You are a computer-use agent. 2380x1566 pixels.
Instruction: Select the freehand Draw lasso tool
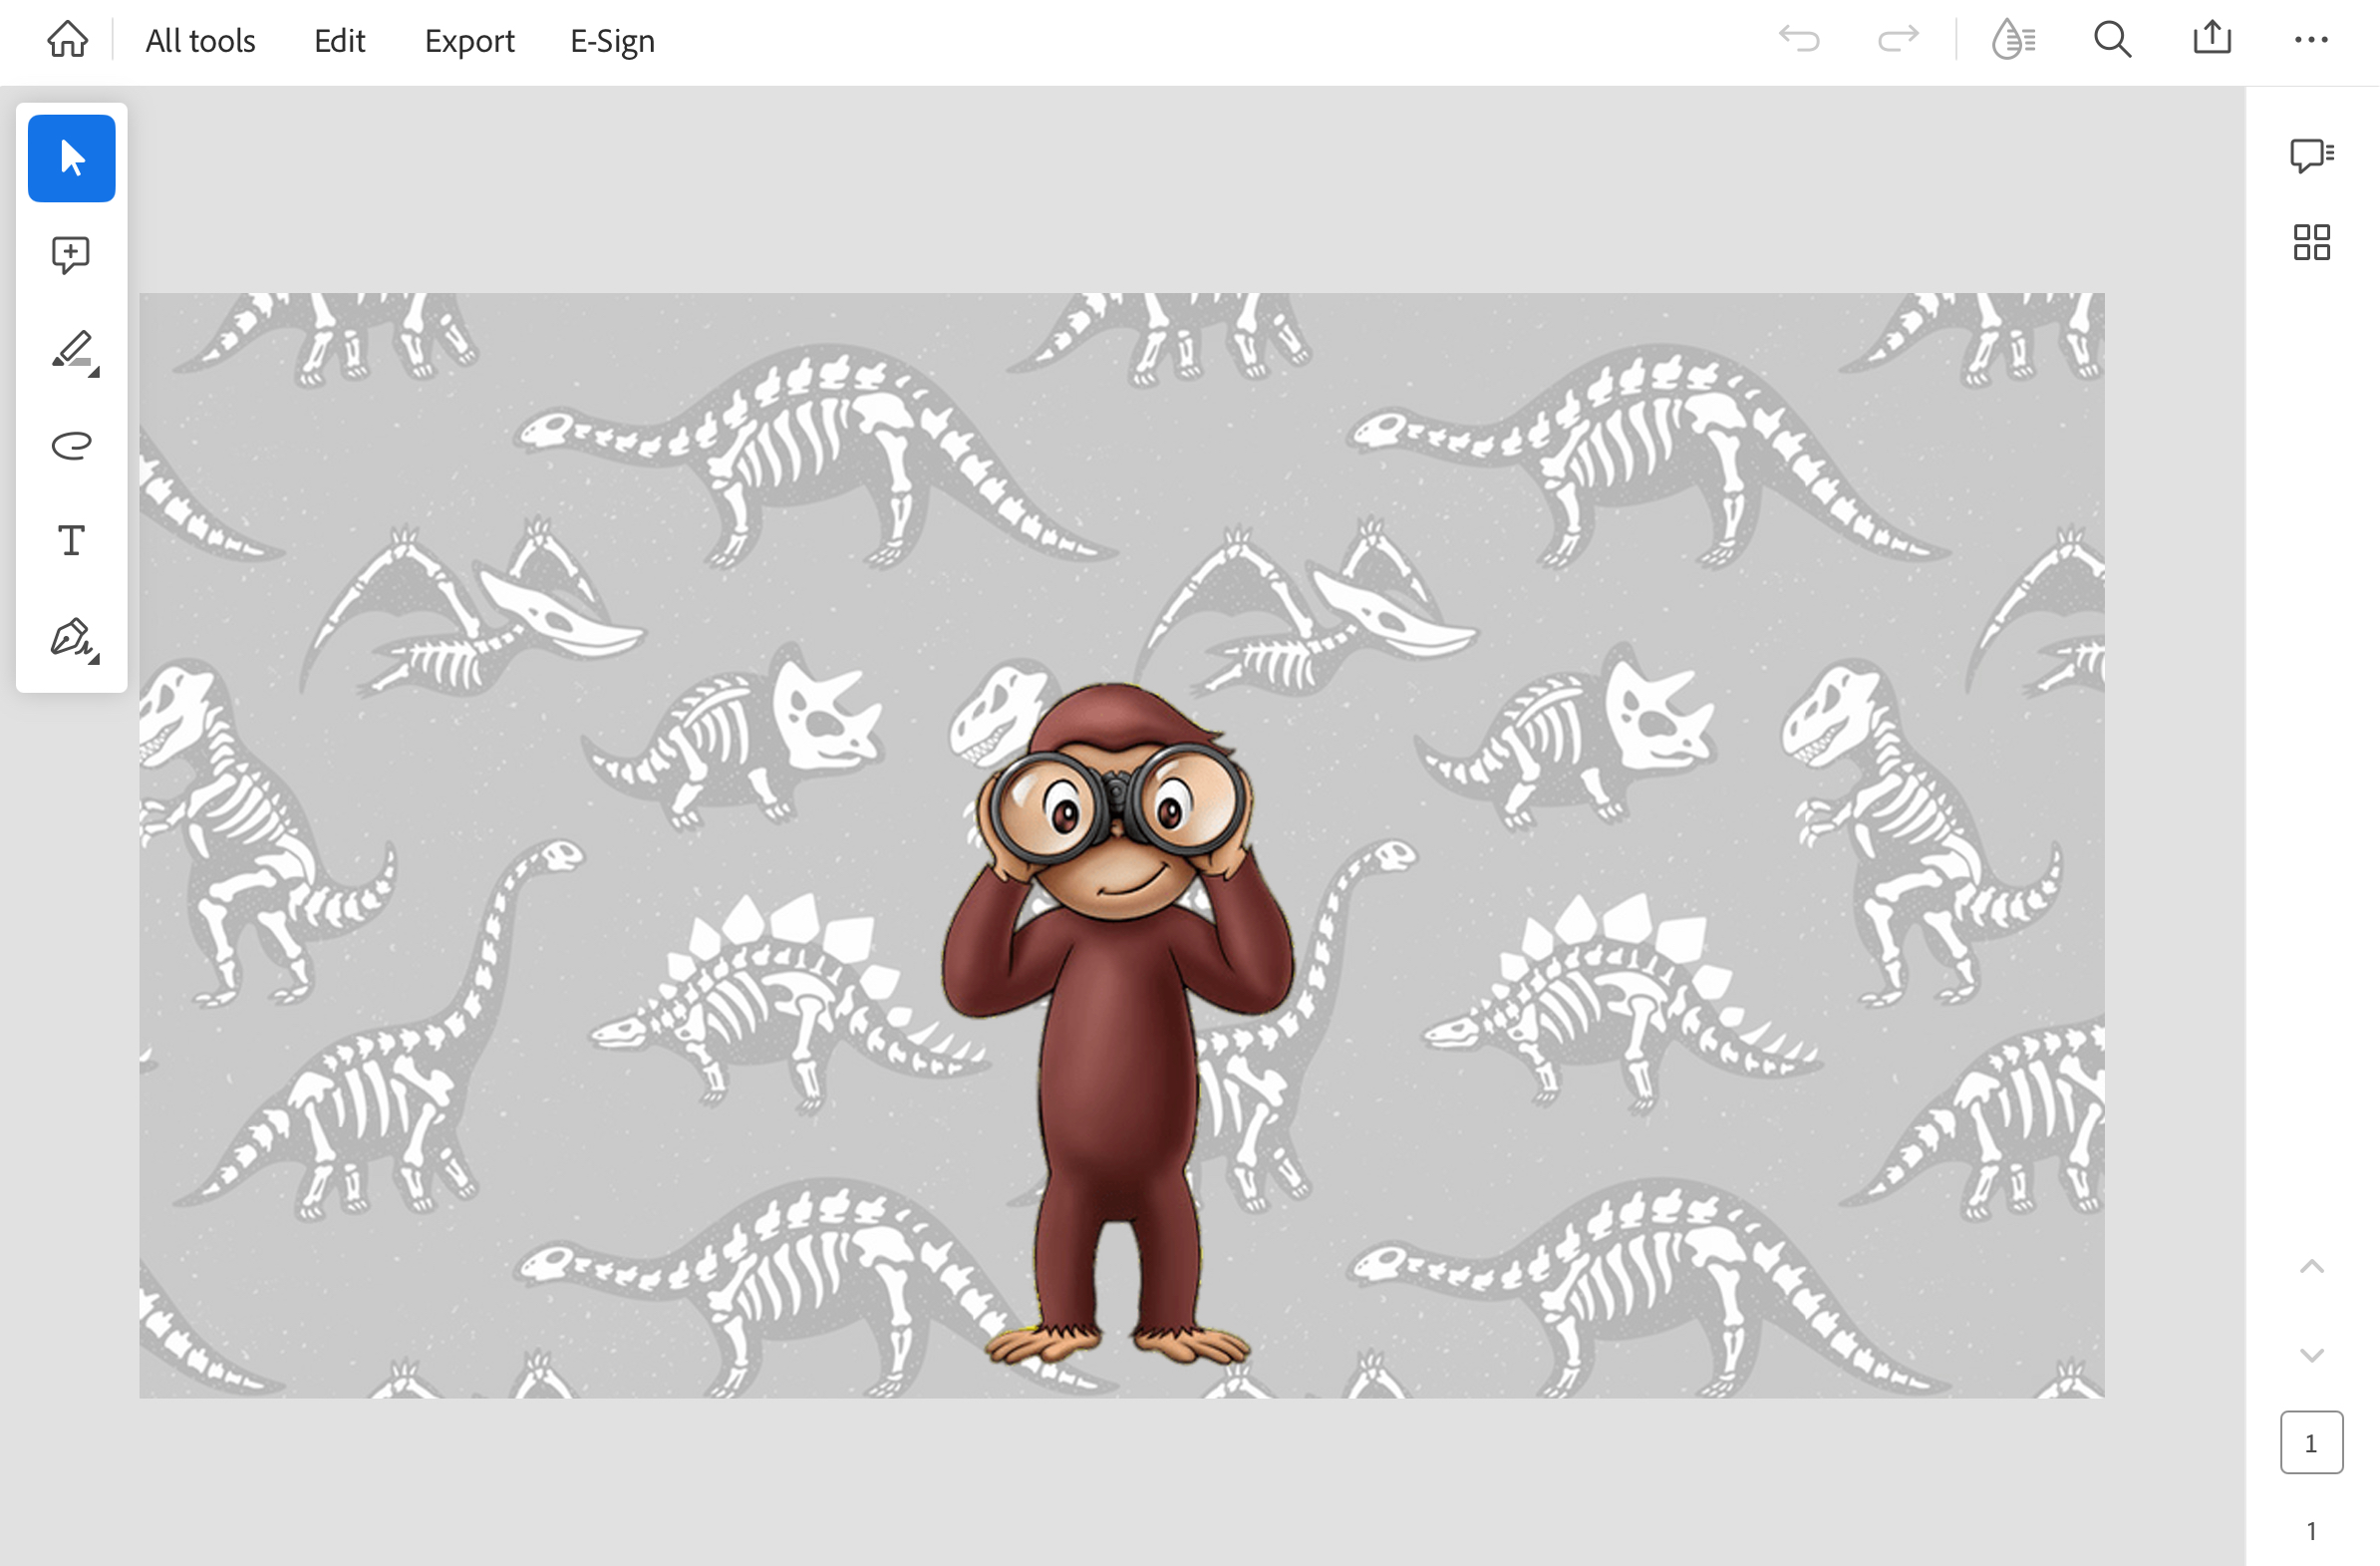(72, 445)
